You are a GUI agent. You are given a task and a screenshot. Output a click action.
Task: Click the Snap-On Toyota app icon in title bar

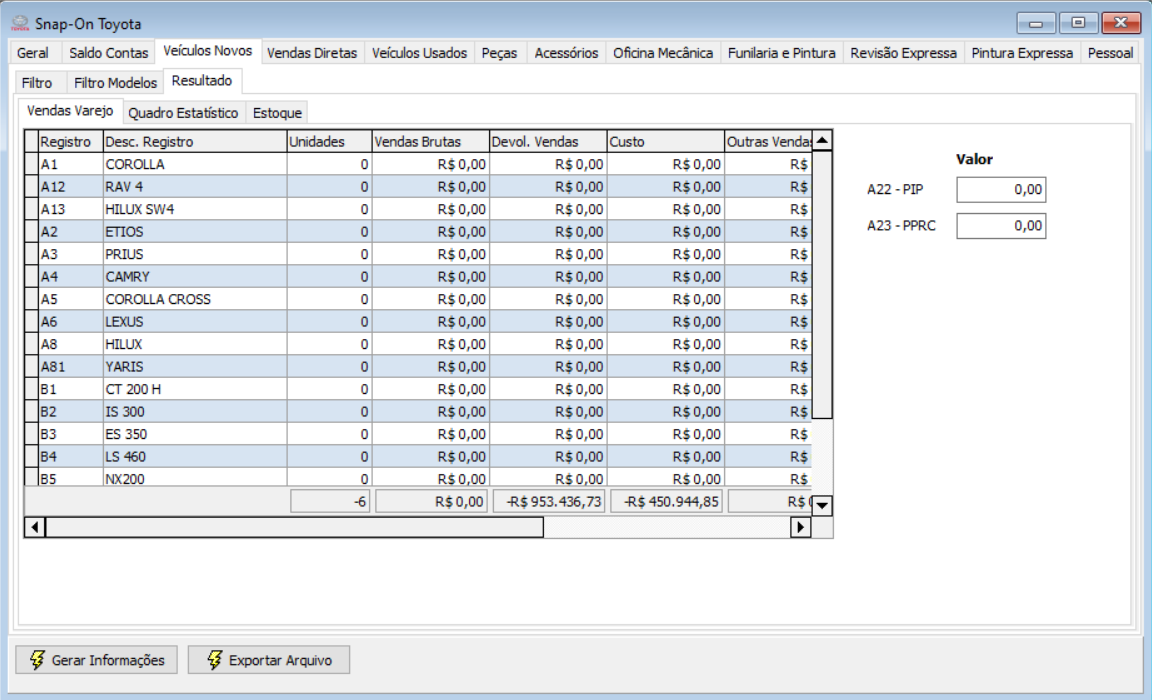point(20,24)
